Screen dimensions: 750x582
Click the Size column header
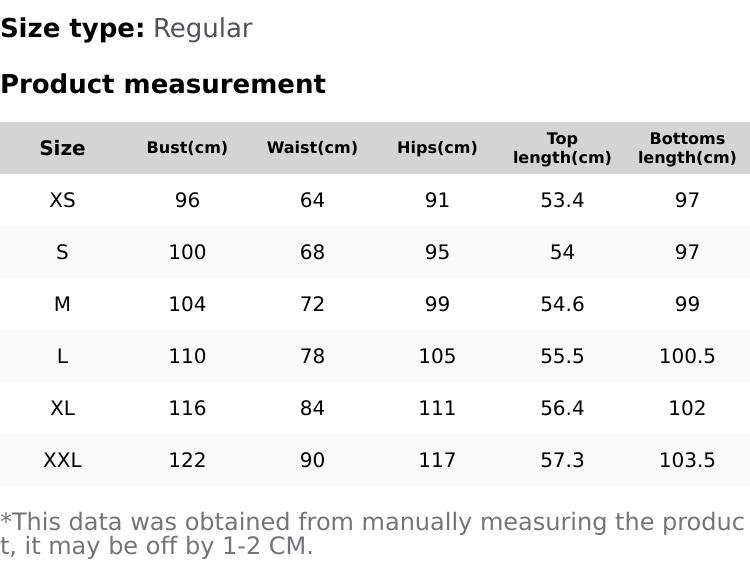point(62,148)
